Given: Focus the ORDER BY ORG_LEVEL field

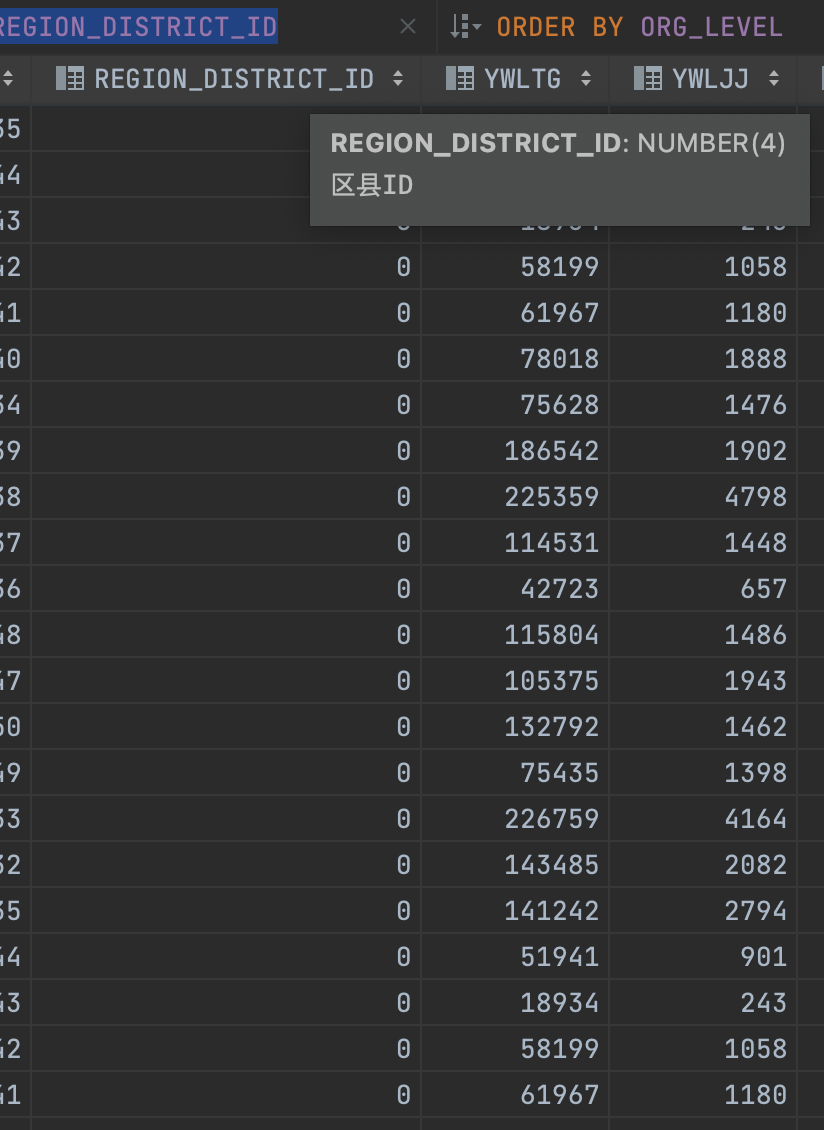Looking at the screenshot, I should coord(639,27).
